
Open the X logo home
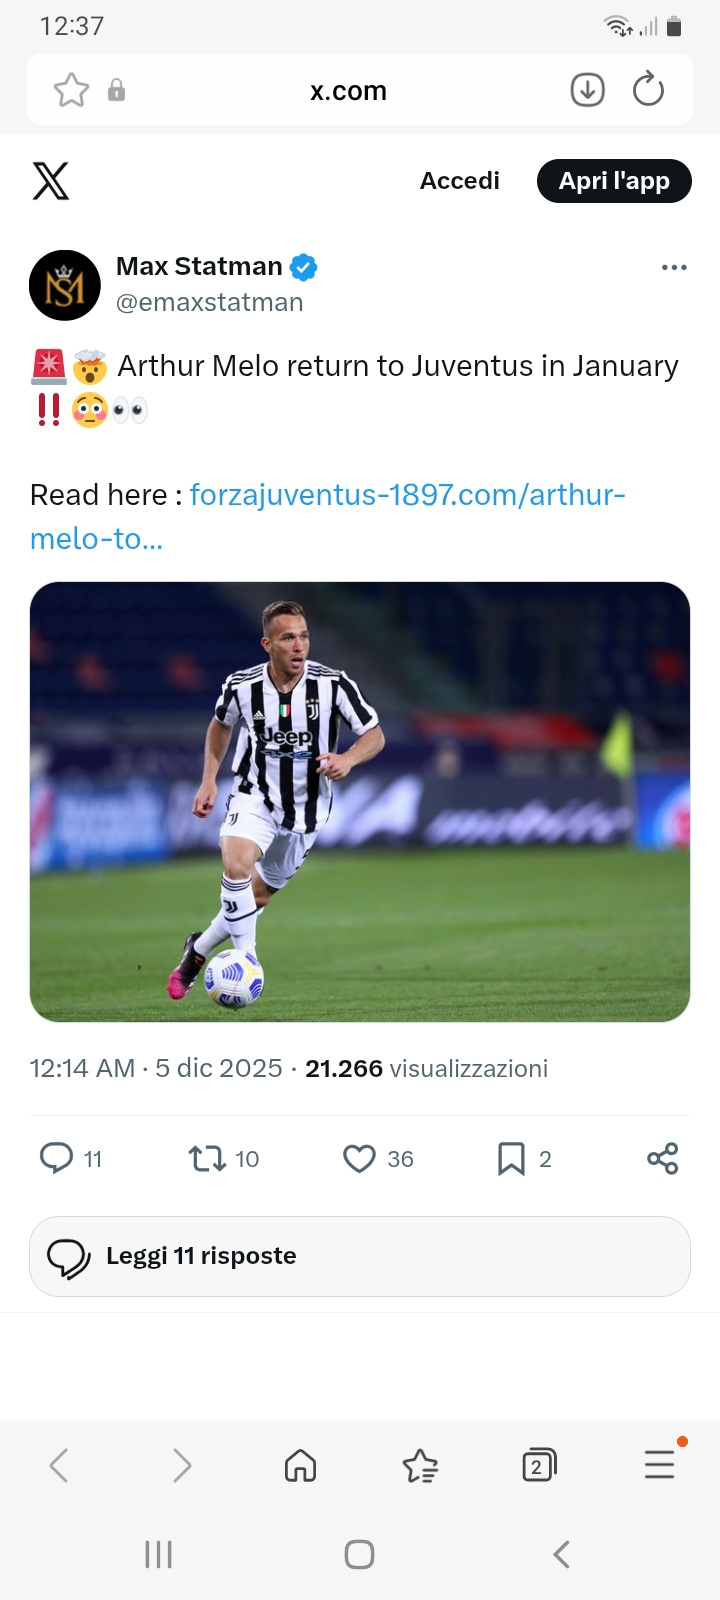[51, 181]
